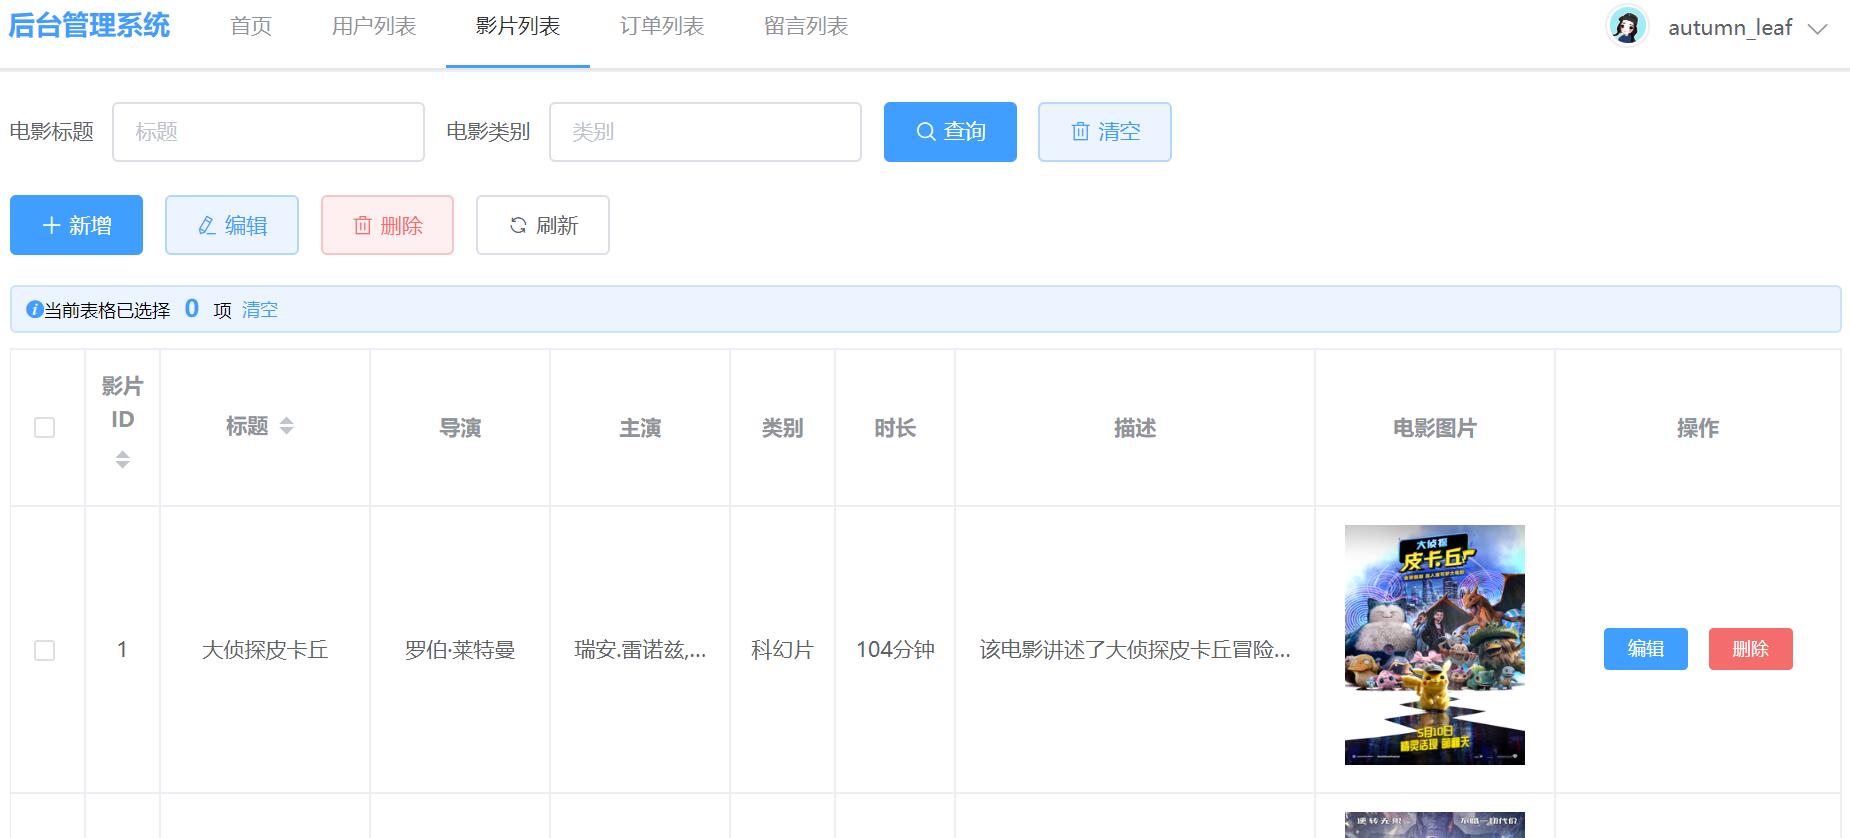The image size is (1850, 838).
Task: Sort by 影片ID column sort arrows
Action: tap(123, 459)
